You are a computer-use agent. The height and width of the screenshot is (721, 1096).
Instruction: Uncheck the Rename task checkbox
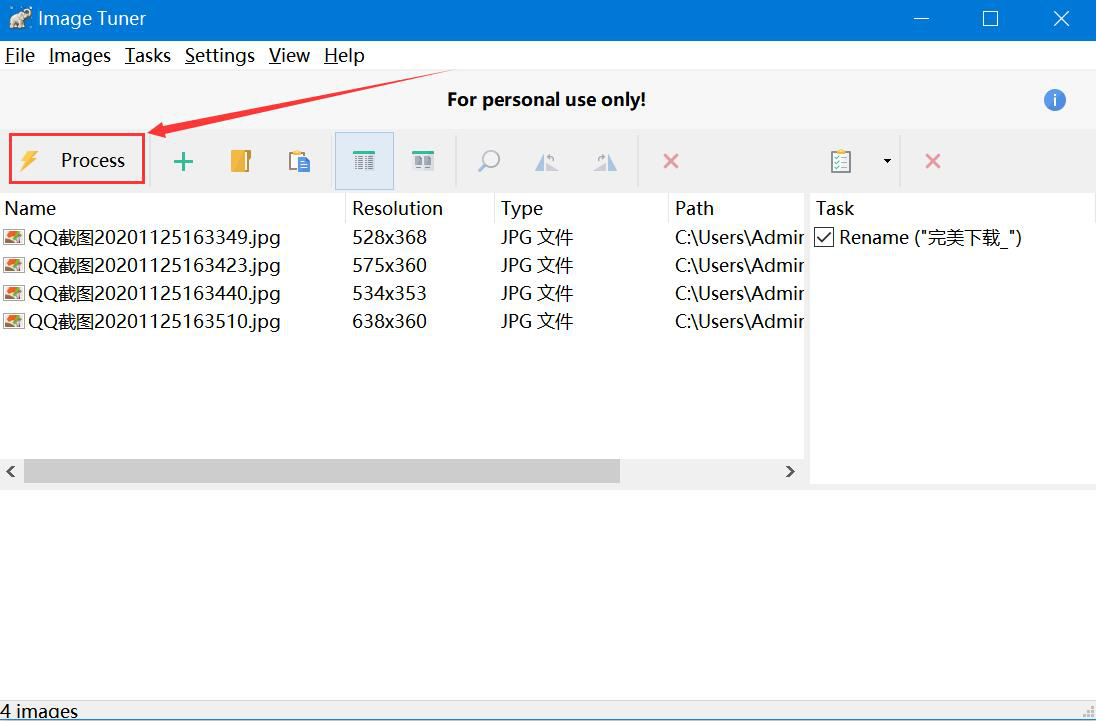click(x=824, y=237)
